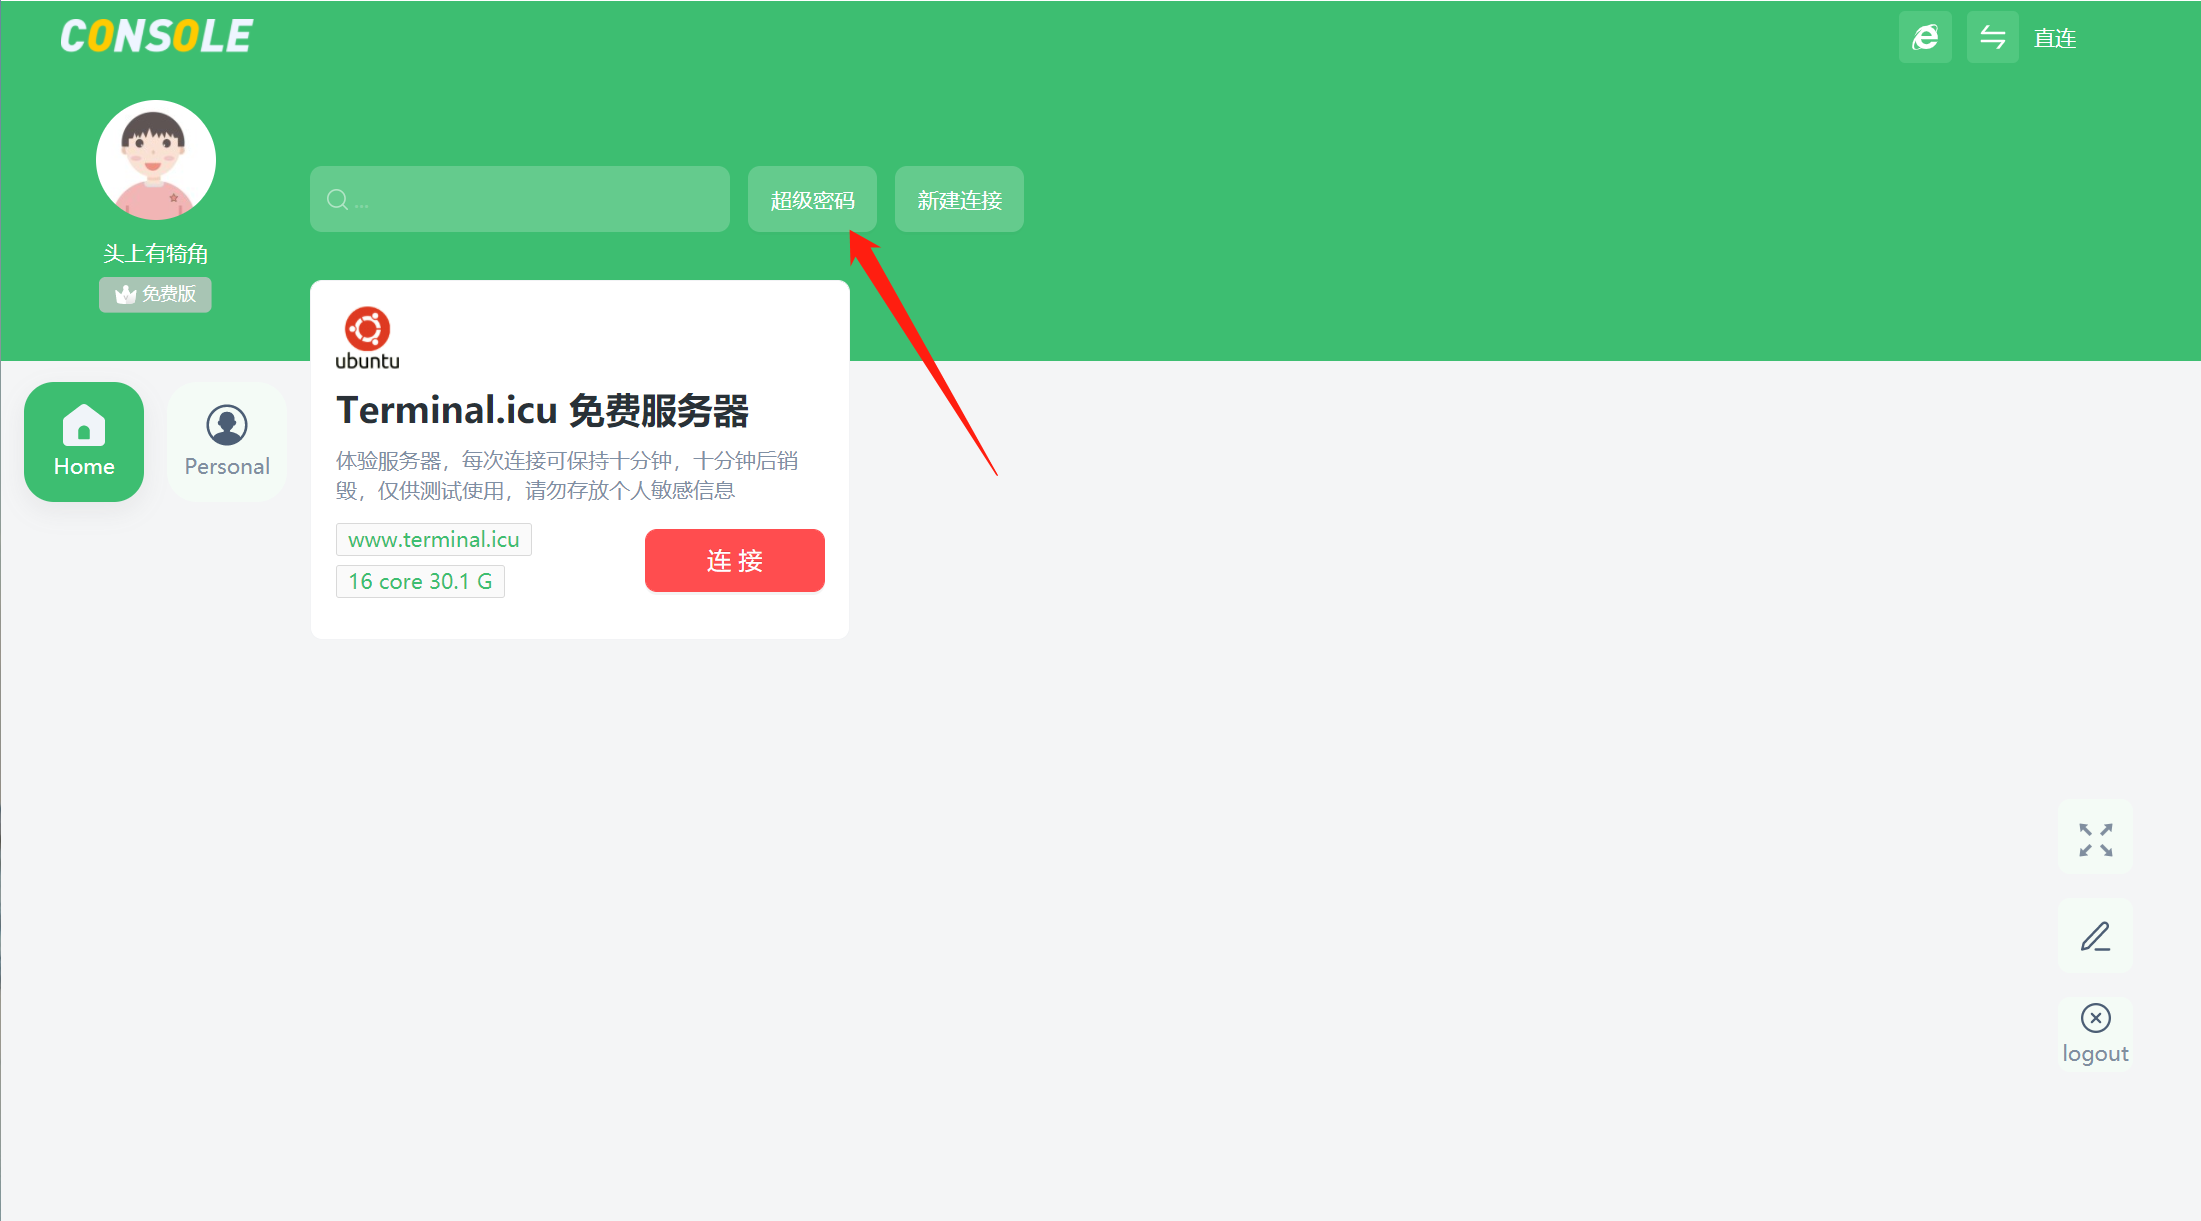Click the CONSOLE logo
2201x1221 pixels.
tap(156, 37)
